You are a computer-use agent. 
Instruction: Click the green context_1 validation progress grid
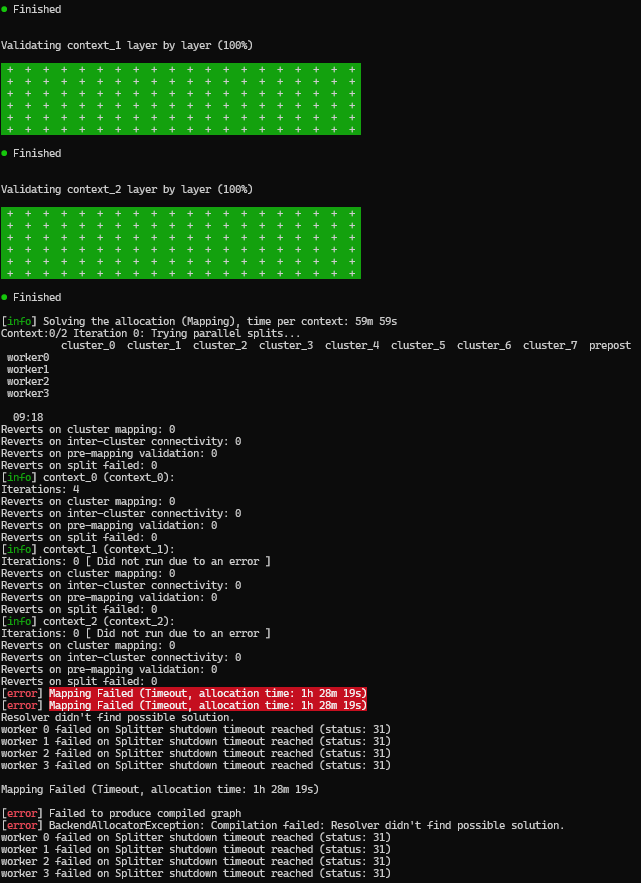coord(181,99)
